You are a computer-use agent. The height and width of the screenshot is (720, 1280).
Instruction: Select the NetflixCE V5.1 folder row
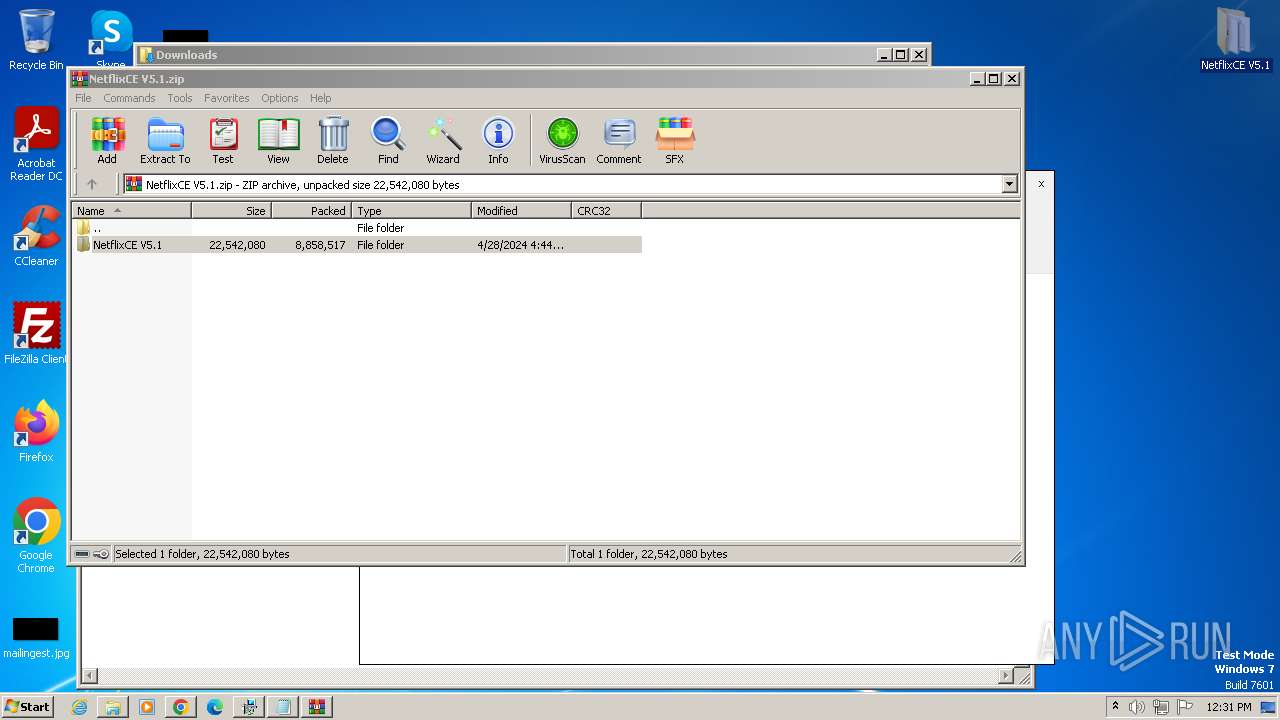[357, 245]
